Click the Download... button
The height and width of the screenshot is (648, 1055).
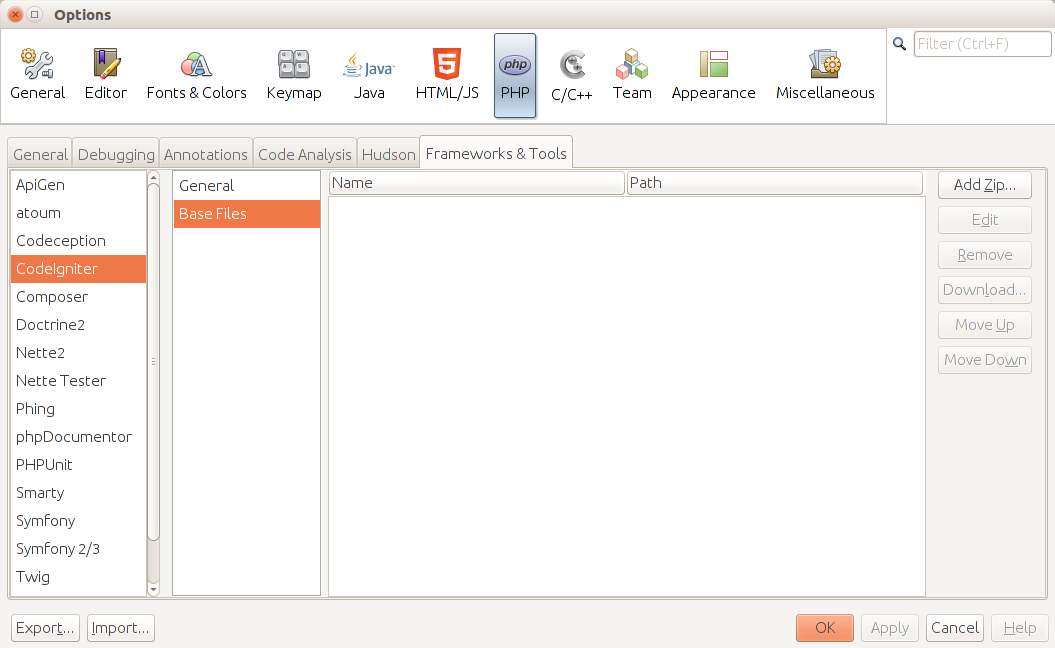pos(984,290)
